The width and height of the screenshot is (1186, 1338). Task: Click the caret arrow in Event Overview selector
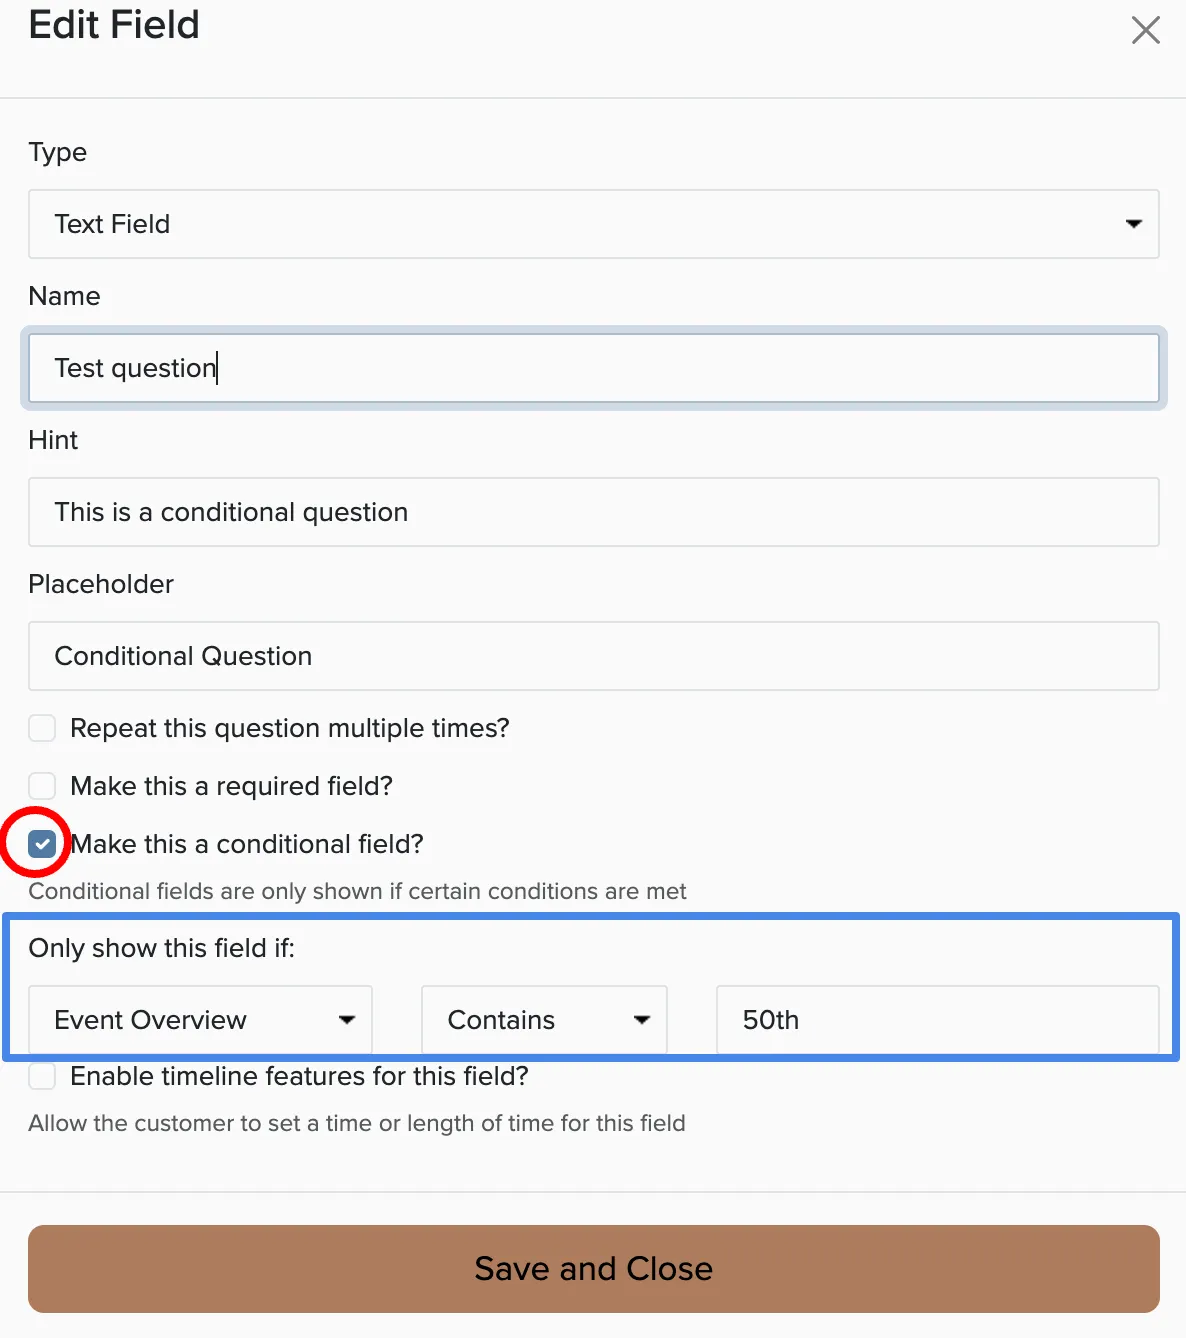(347, 1020)
